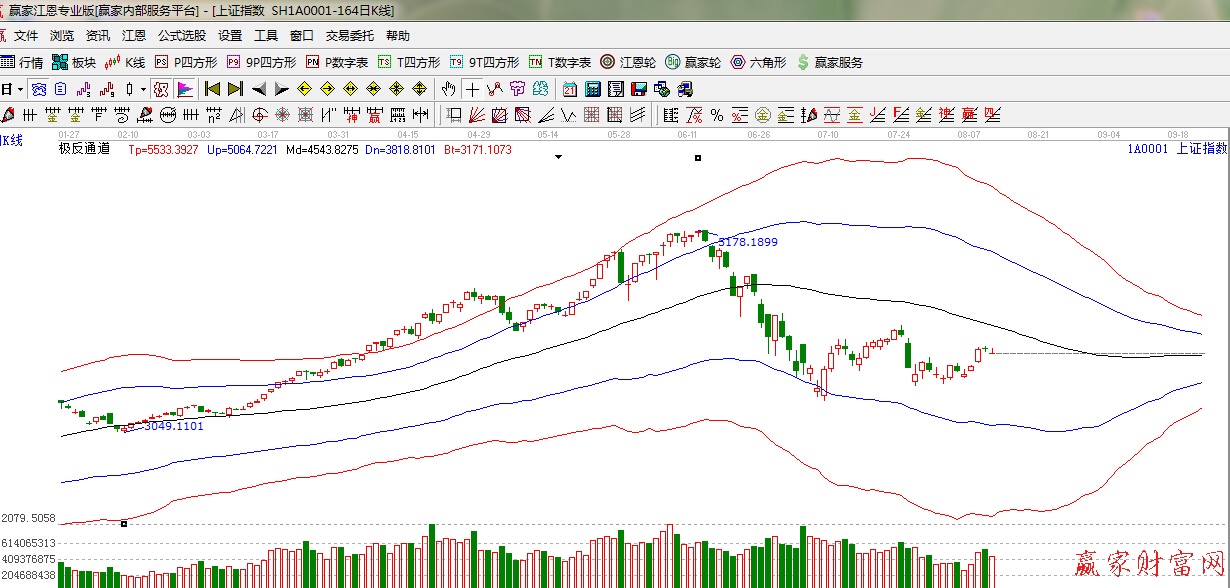Open the 交易委托 menu
This screenshot has height=588, width=1230.
[349, 36]
